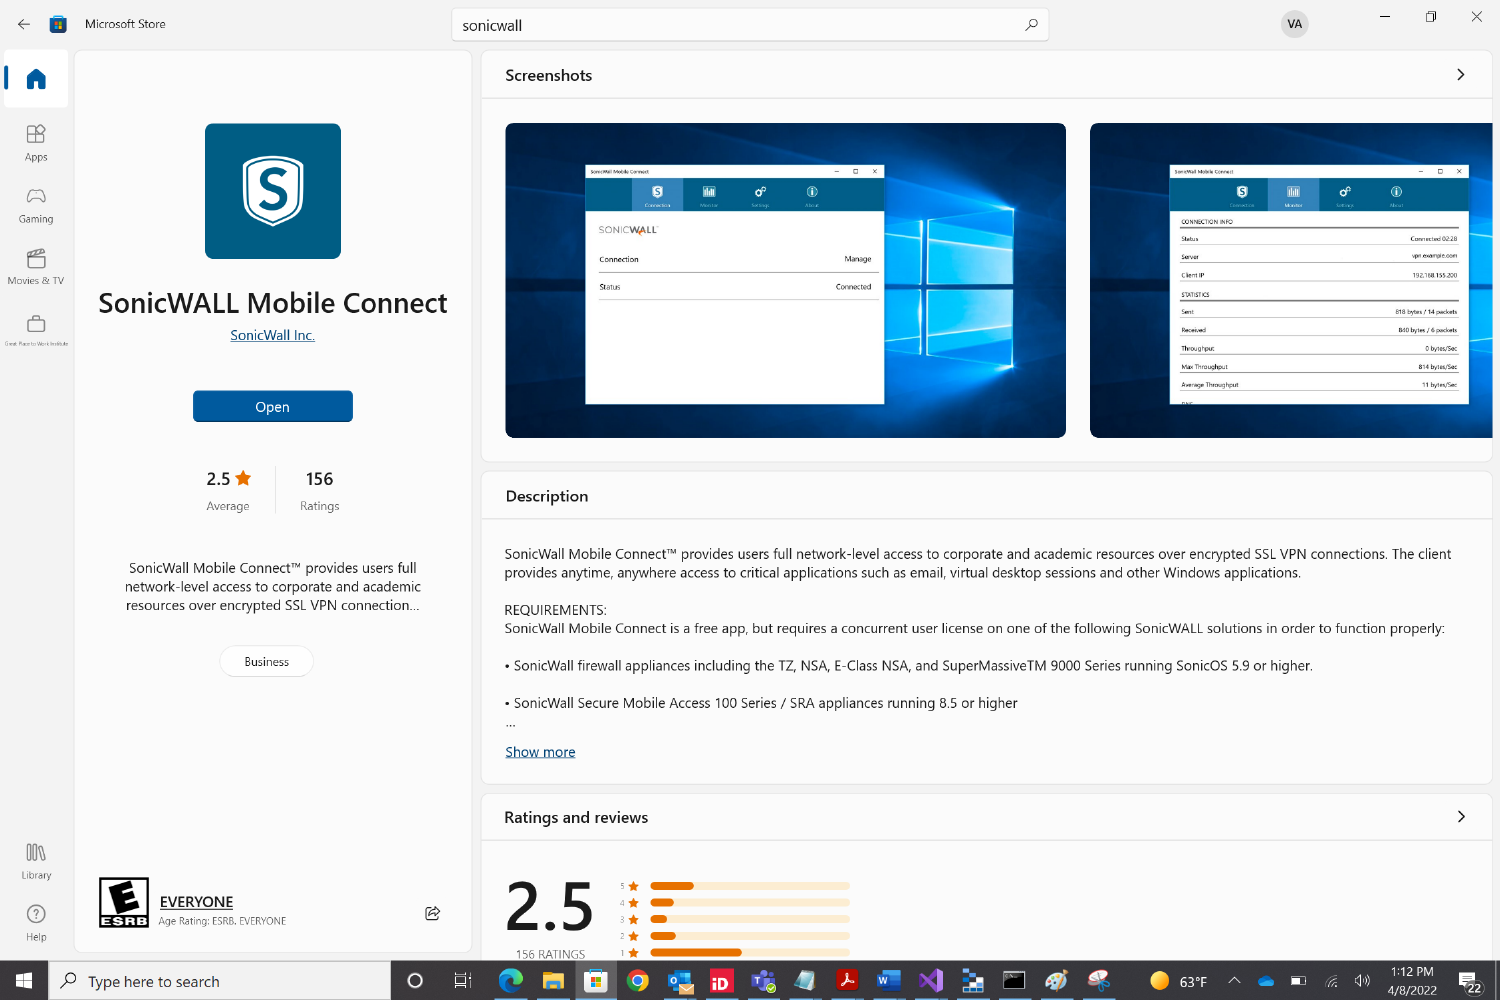Open Movies & TV section

36,266
